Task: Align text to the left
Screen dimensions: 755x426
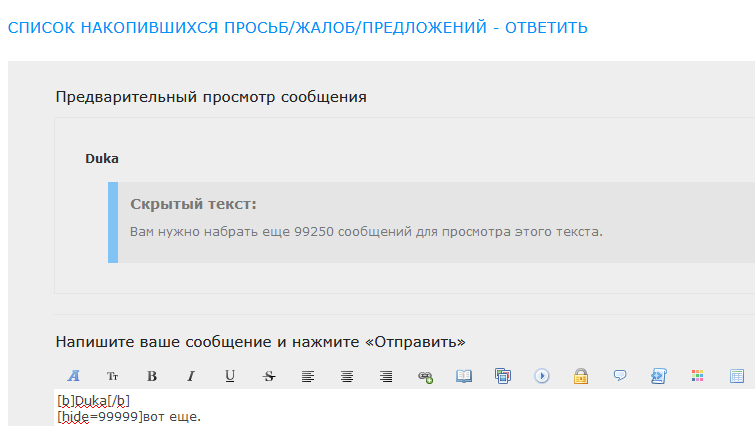Action: pos(308,376)
